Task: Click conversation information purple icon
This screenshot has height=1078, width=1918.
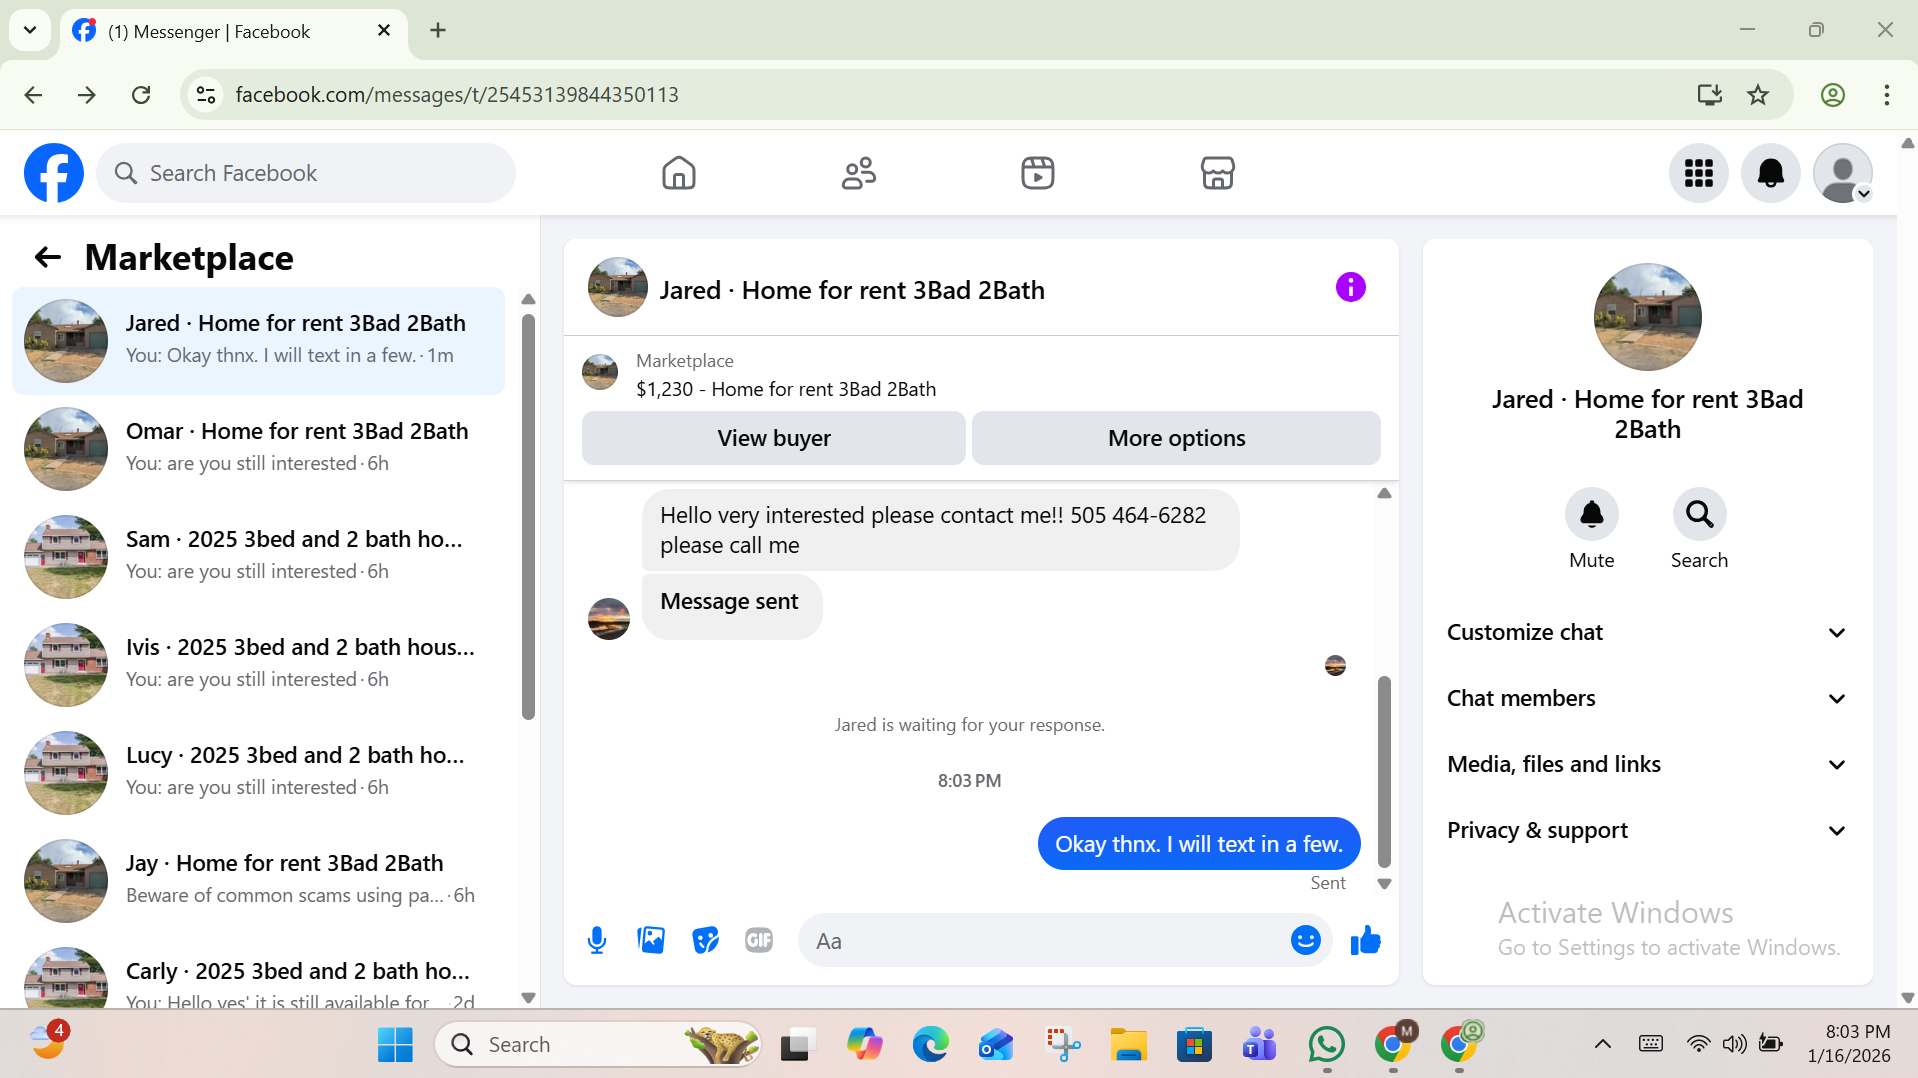Action: click(x=1350, y=287)
